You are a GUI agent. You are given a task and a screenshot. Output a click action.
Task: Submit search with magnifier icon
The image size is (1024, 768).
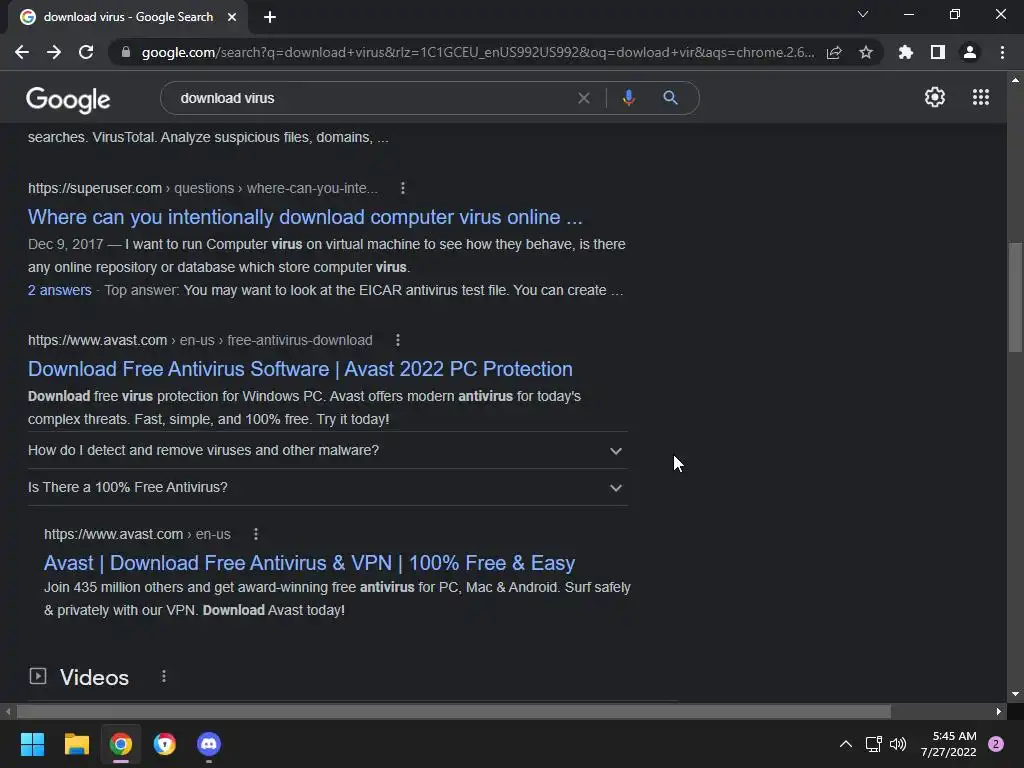[670, 98]
